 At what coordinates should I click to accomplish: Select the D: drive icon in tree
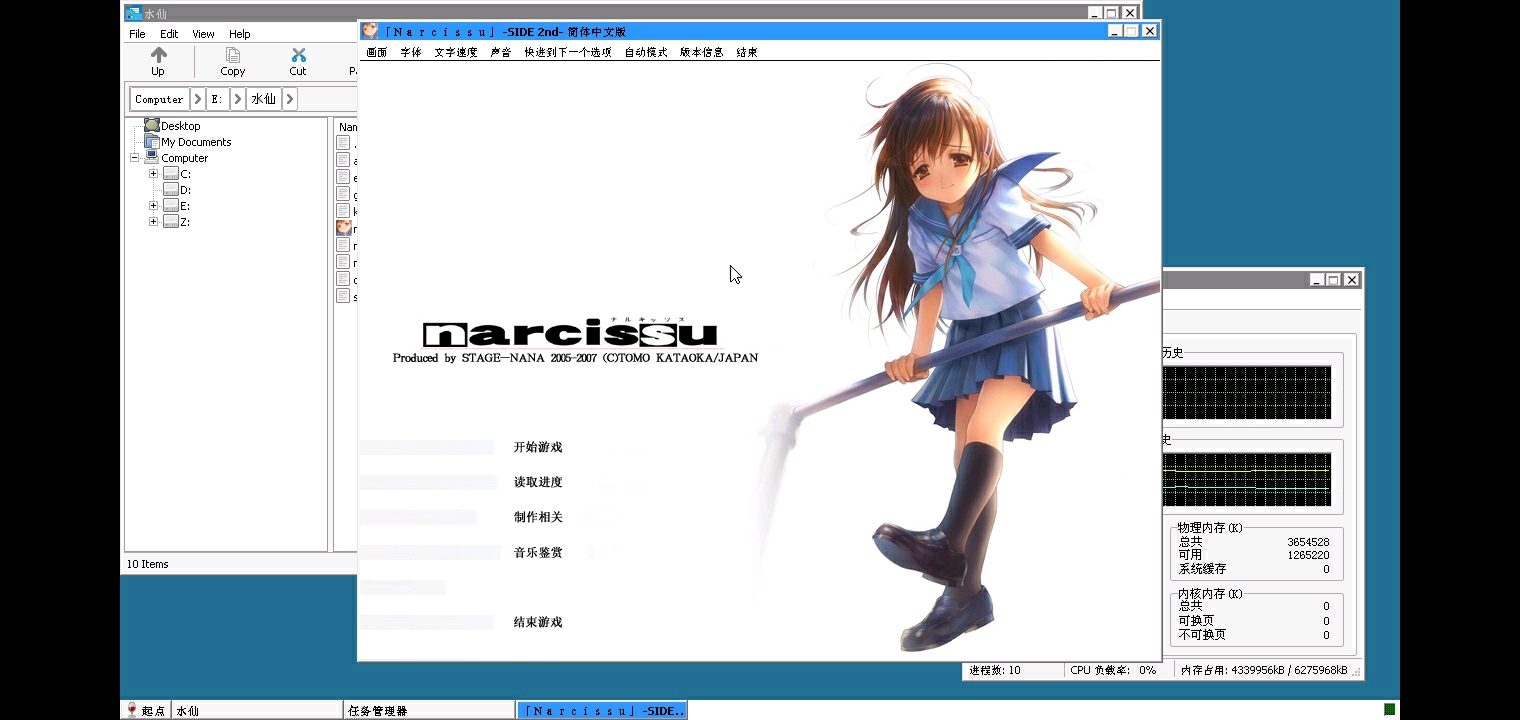pyautogui.click(x=171, y=190)
